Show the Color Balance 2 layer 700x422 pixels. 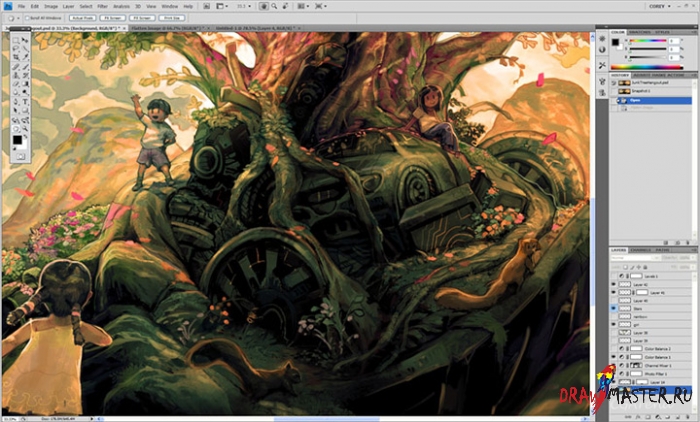(613, 349)
